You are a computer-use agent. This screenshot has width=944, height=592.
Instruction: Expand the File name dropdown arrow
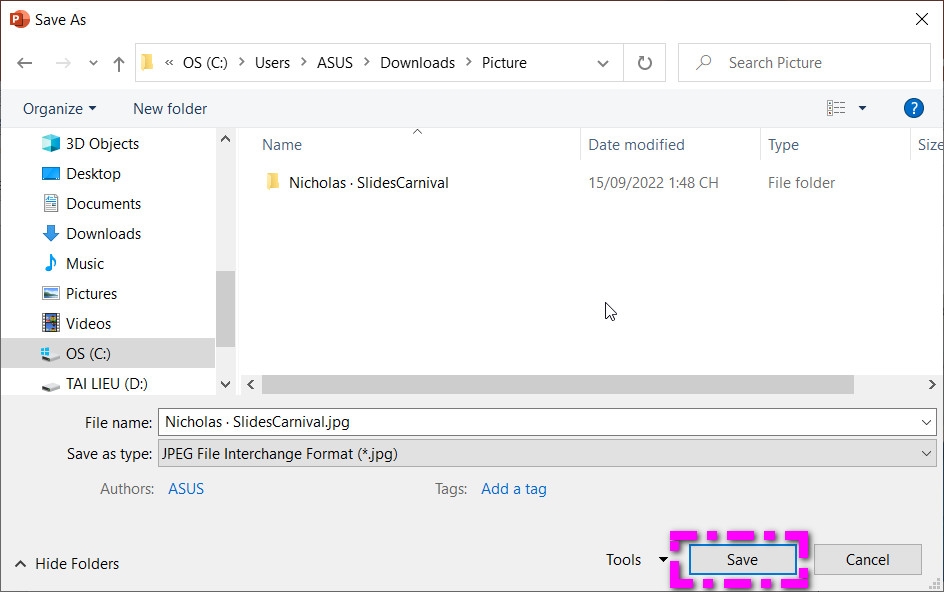coord(927,423)
